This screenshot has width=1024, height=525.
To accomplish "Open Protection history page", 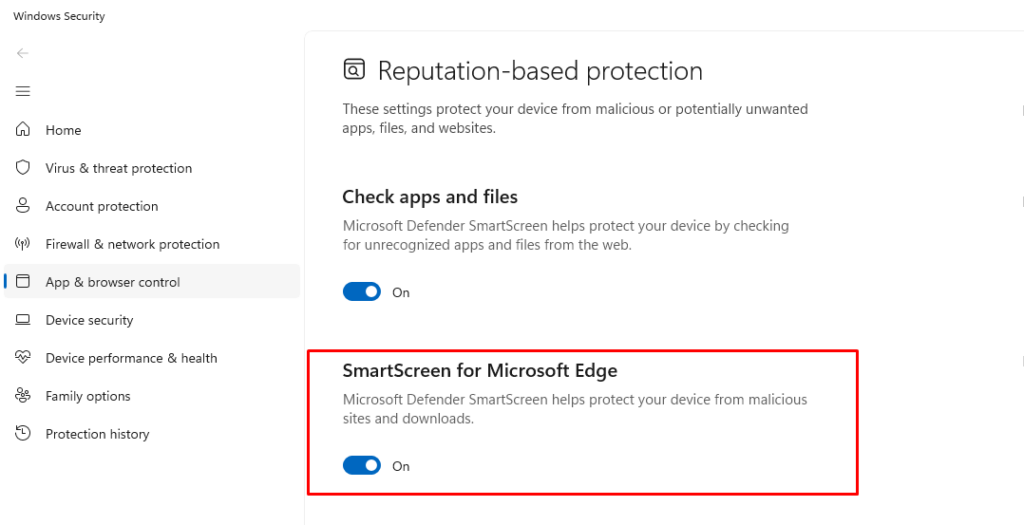I will point(97,434).
